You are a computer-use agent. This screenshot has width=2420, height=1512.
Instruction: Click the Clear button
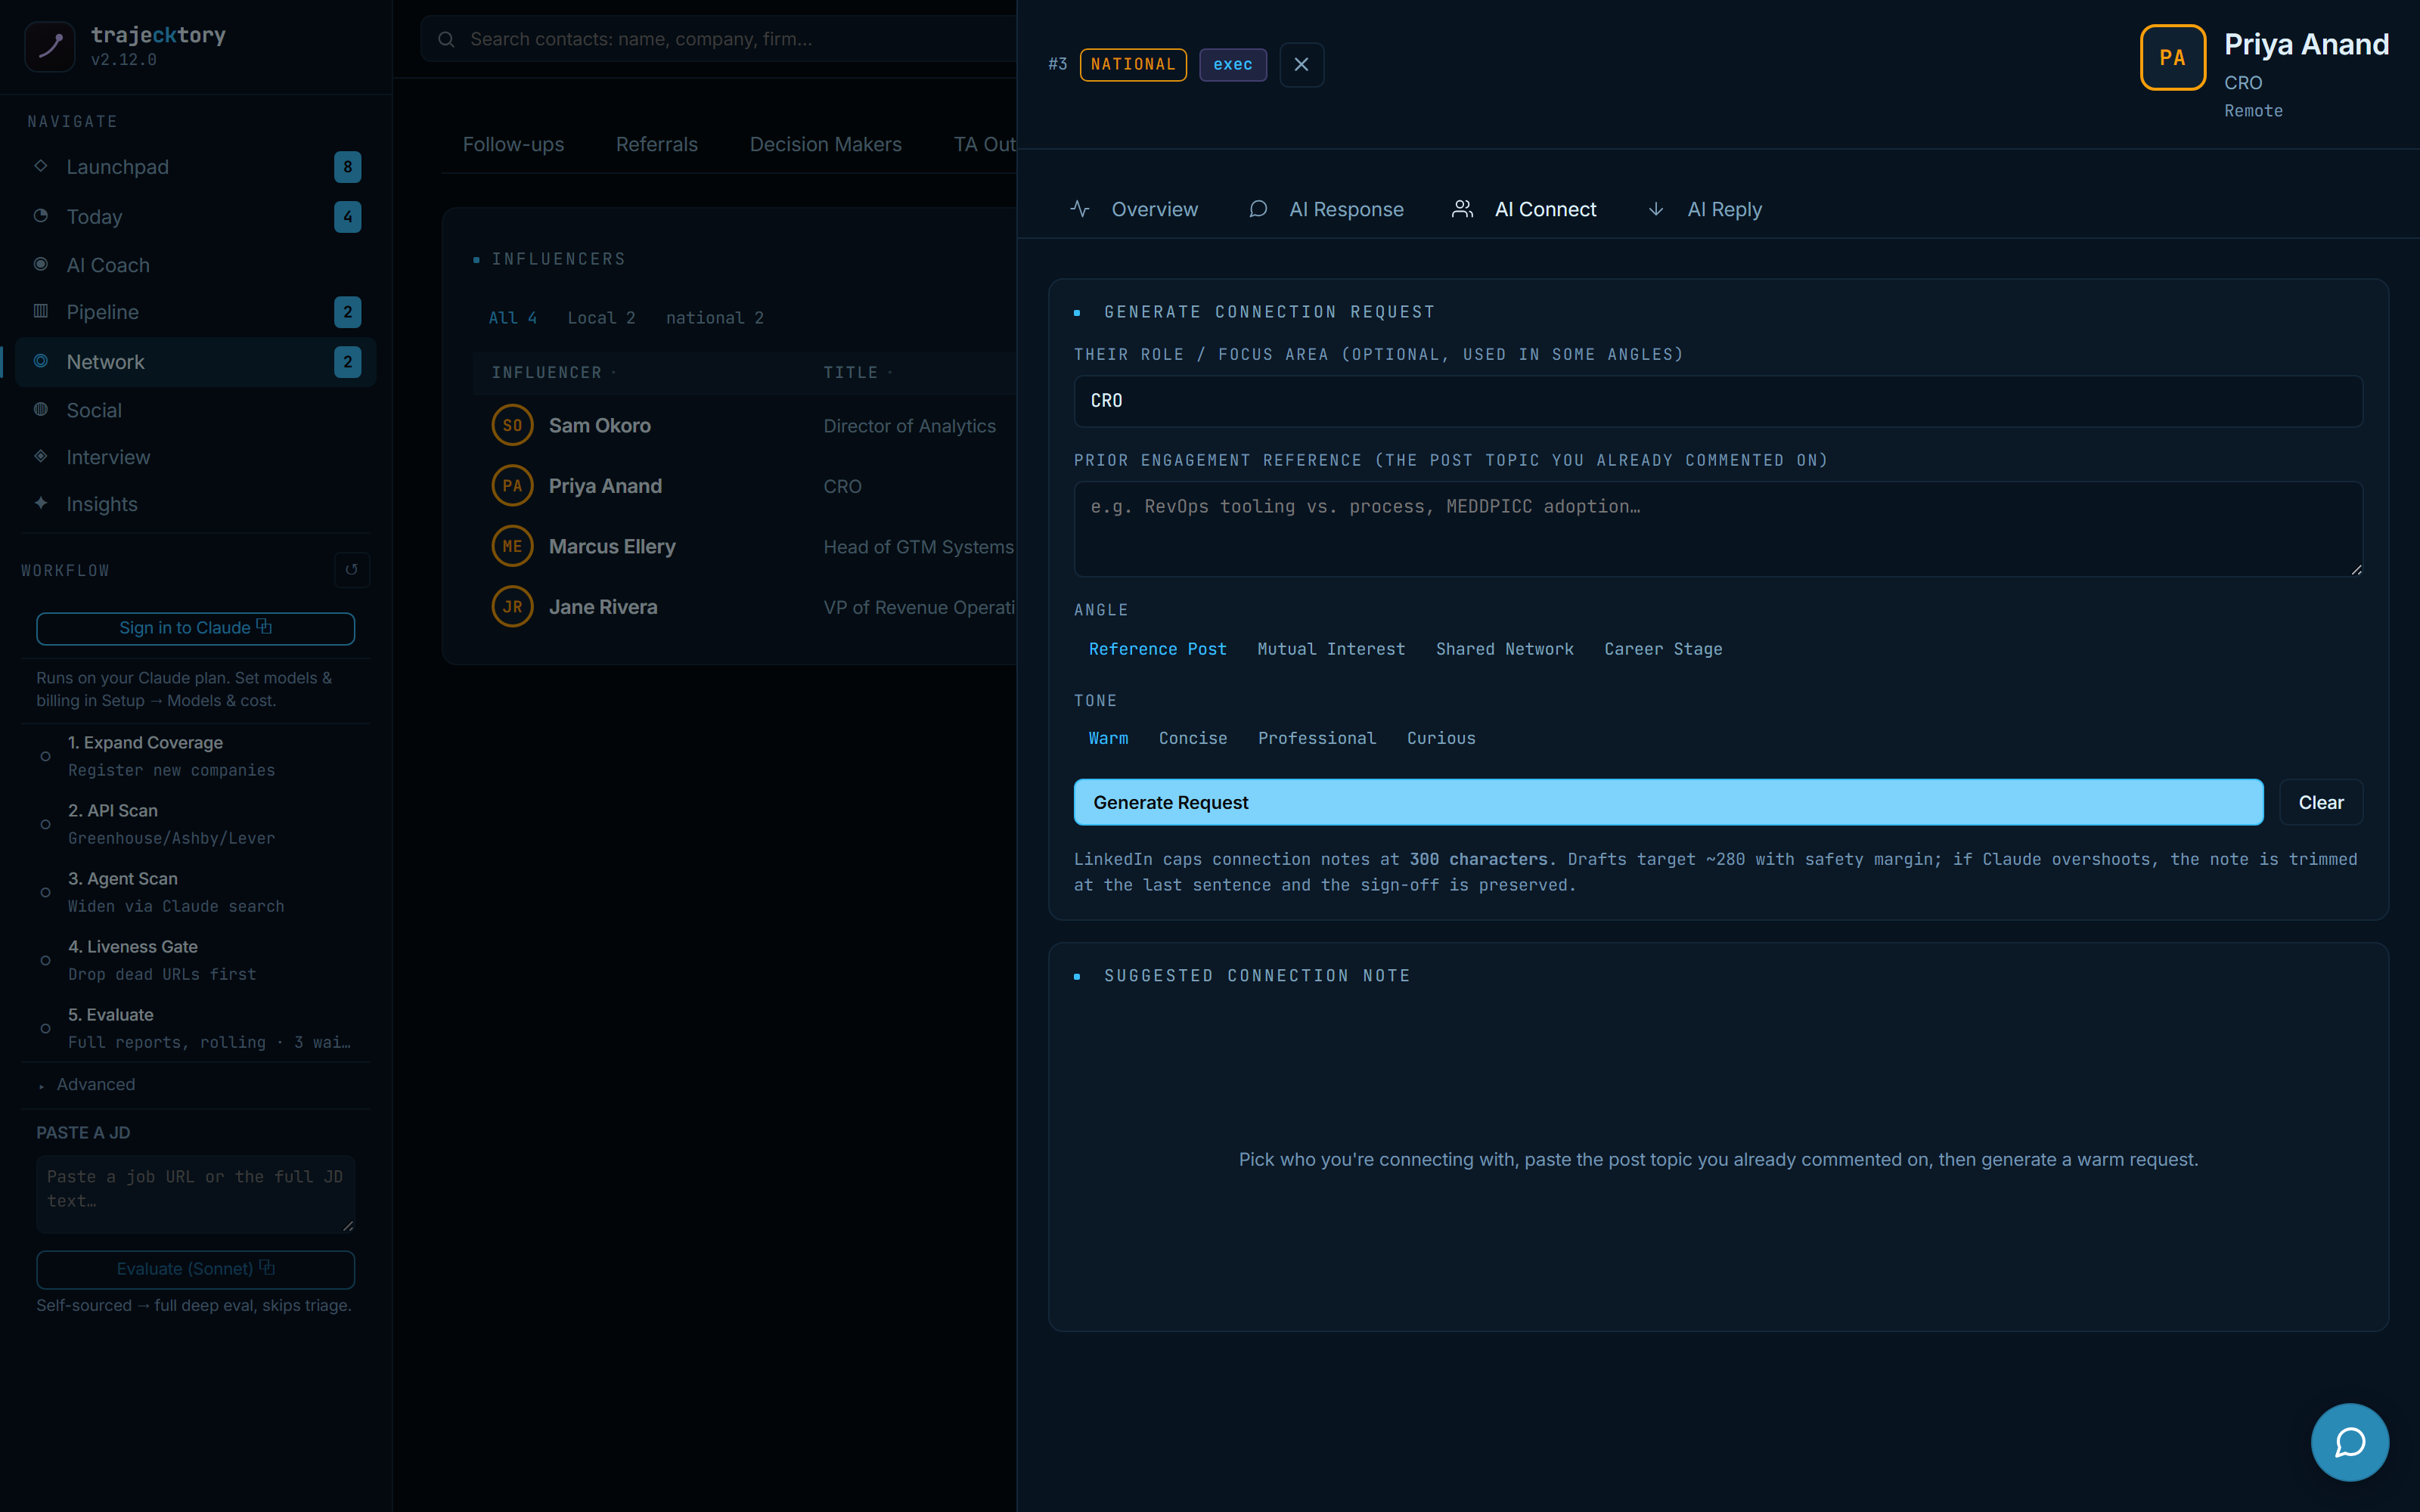(x=2321, y=802)
